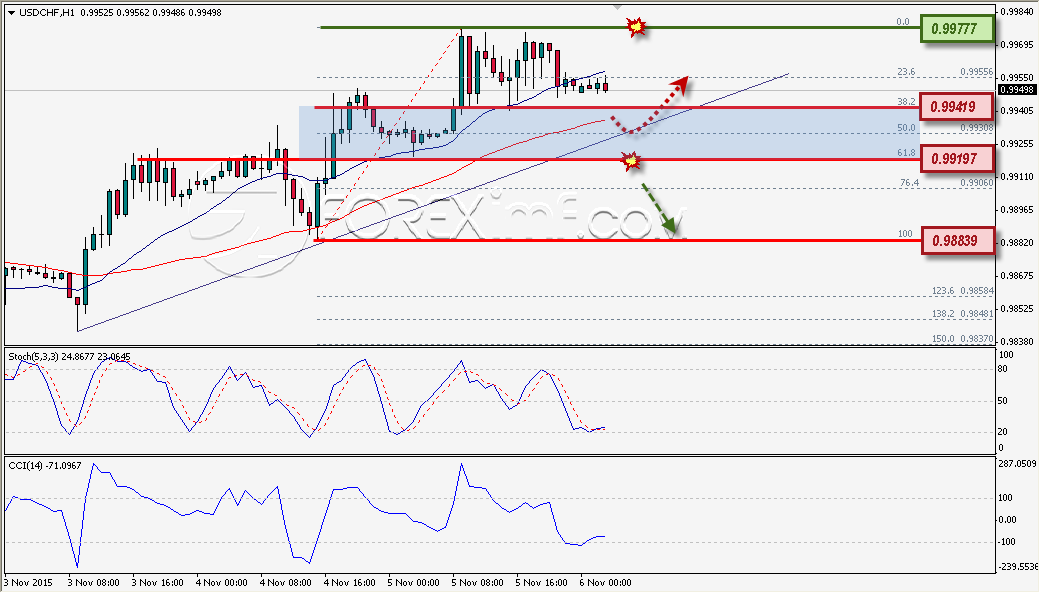This screenshot has width=1040, height=593.
Task: Click the 0.99308 Fibonacci price value
Action: [x=977, y=128]
